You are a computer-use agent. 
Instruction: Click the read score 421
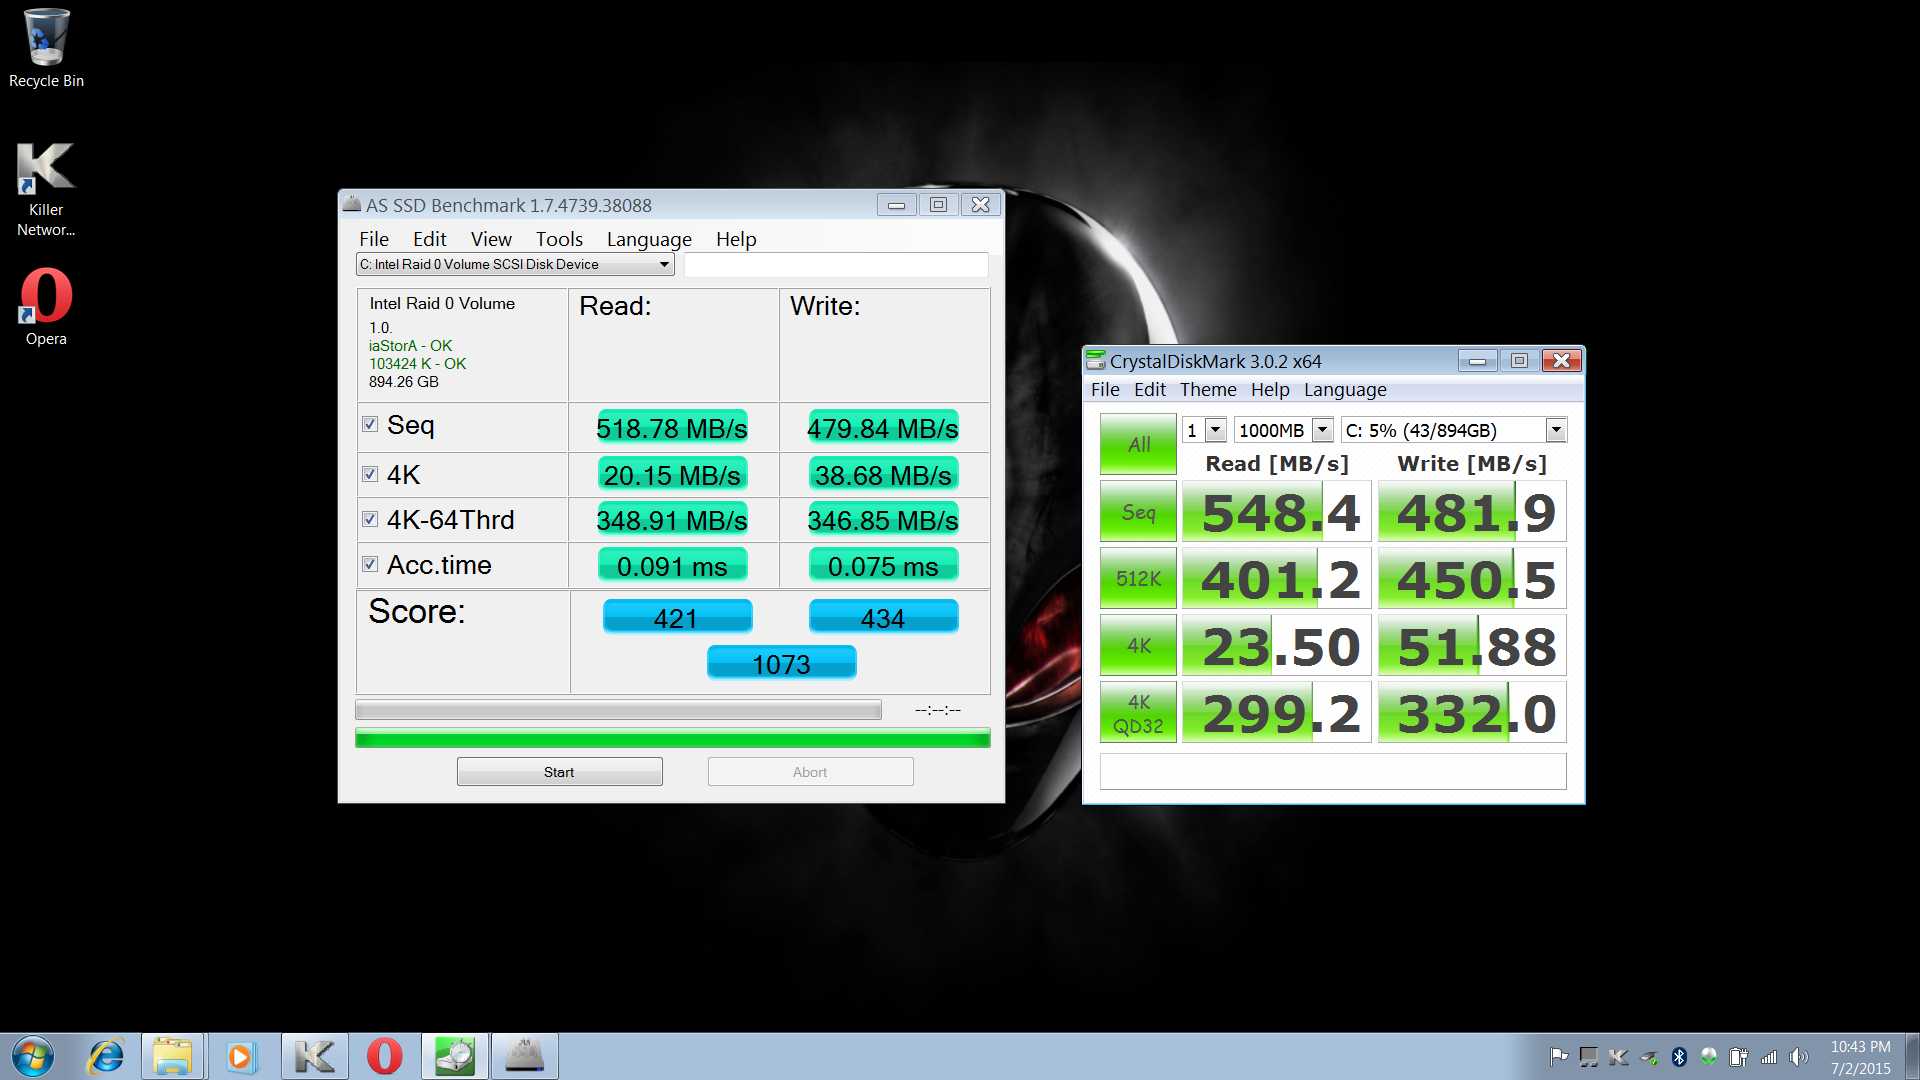tap(677, 617)
